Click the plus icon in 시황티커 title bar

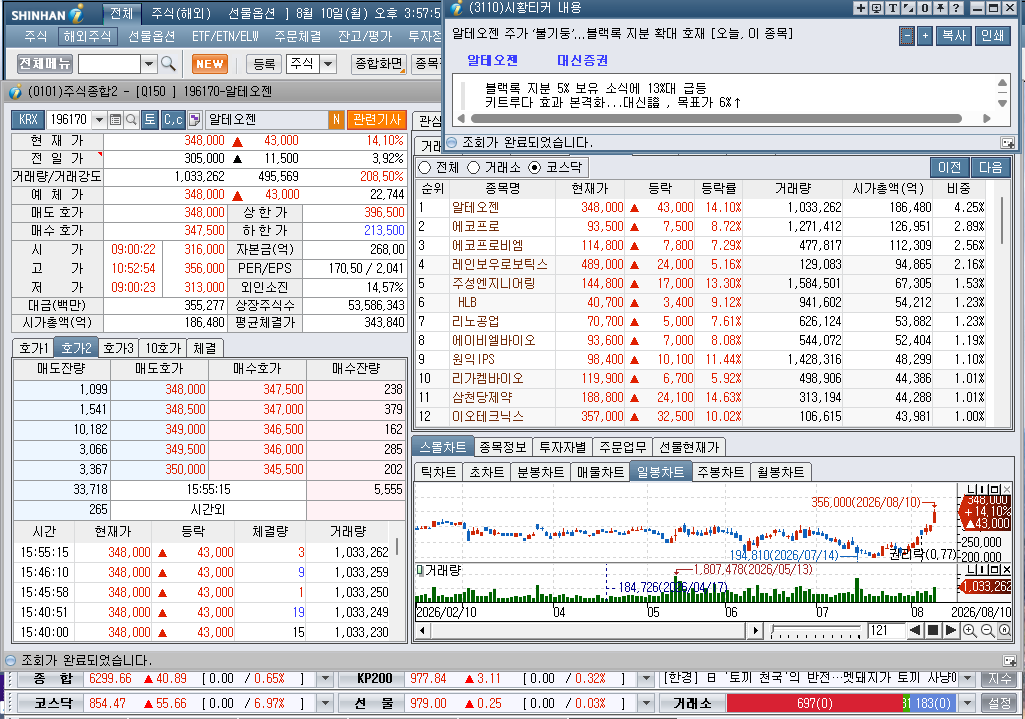860,8
